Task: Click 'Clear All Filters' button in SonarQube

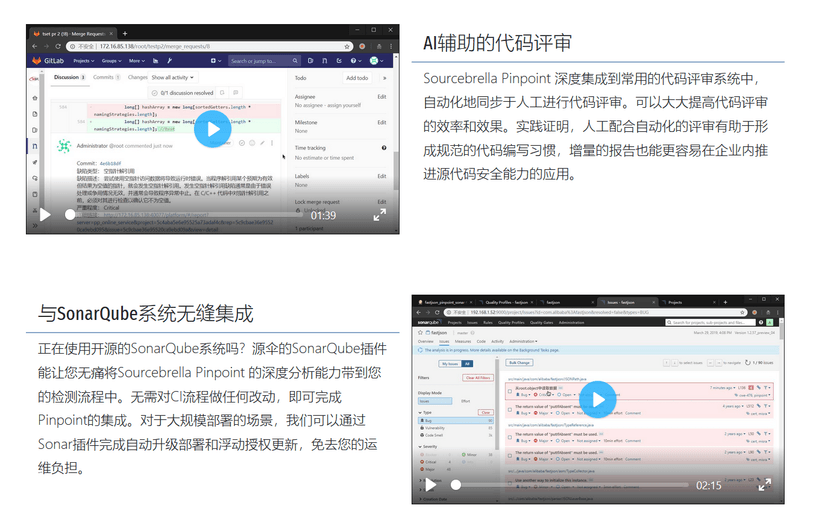Action: [478, 377]
